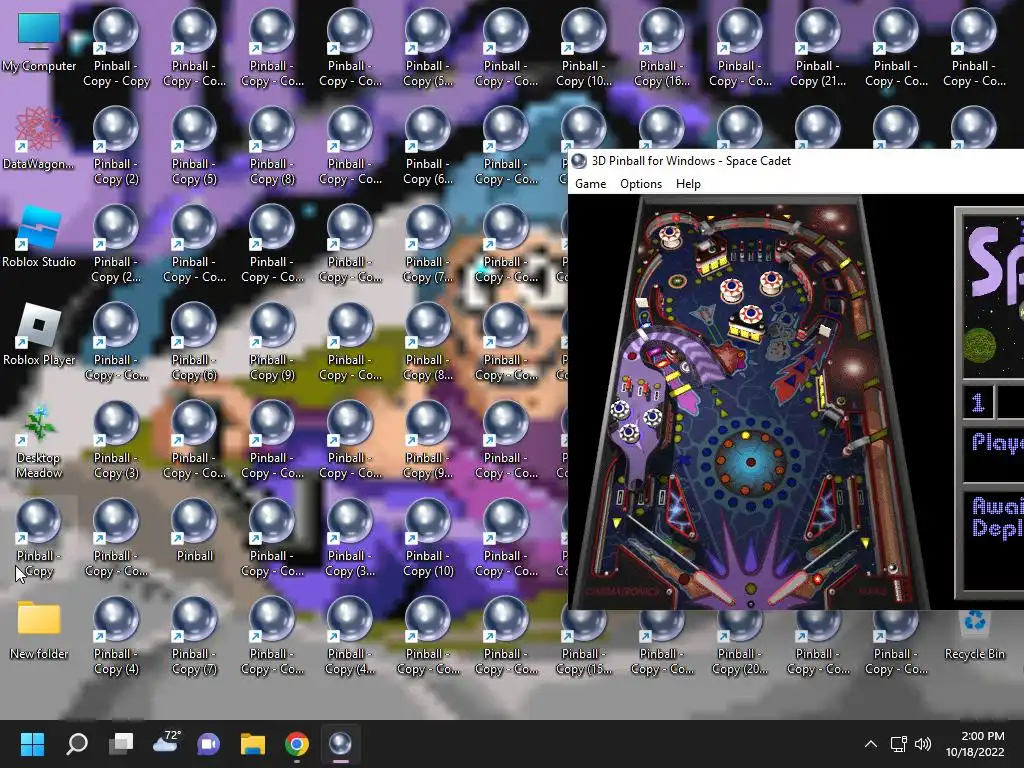Select the Roblox Player shortcut

[39, 336]
